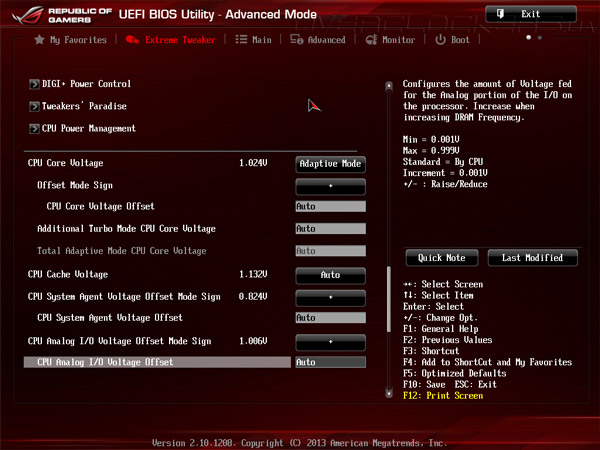
Task: Click the Additional Turbo Mode CPU Core Voltage field
Action: [330, 228]
